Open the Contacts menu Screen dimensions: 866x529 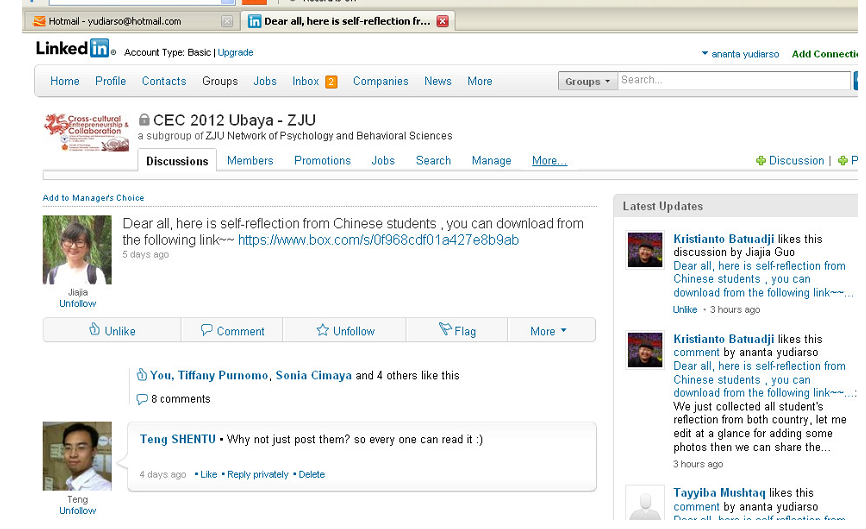(164, 81)
